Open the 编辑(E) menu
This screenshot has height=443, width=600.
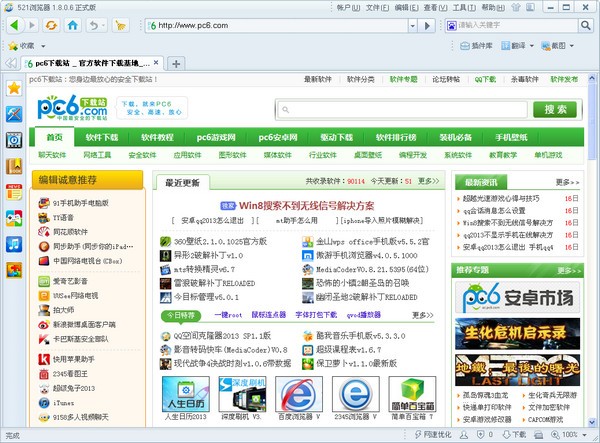[x=406, y=7]
